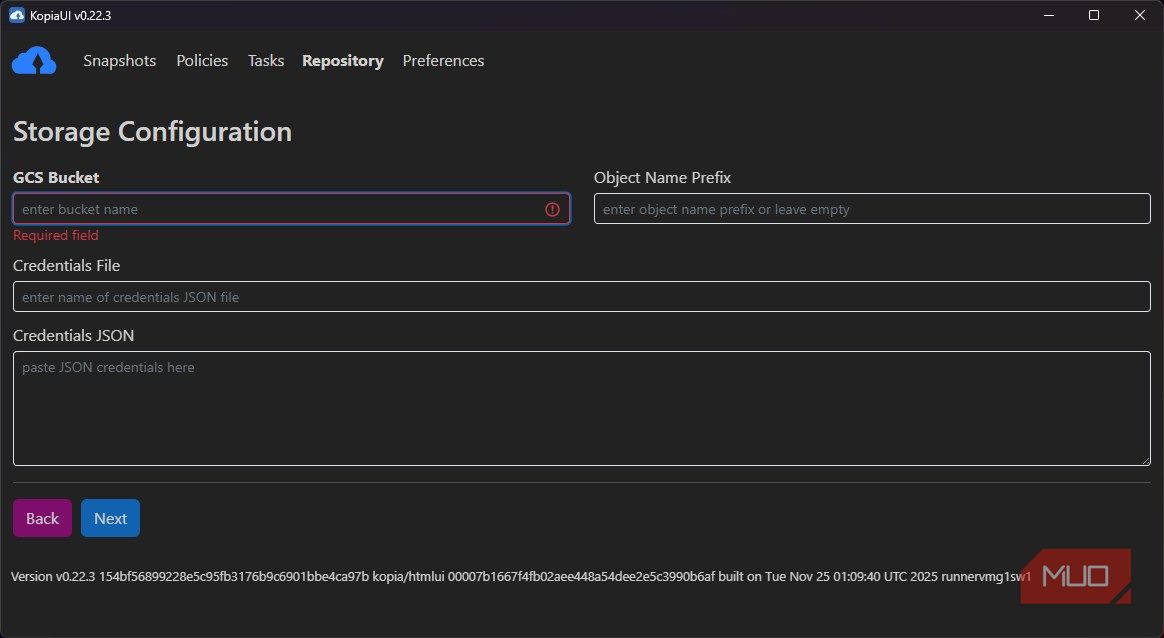Screen dimensions: 1164x638
Task: Click the version build info text
Action: (x=521, y=576)
